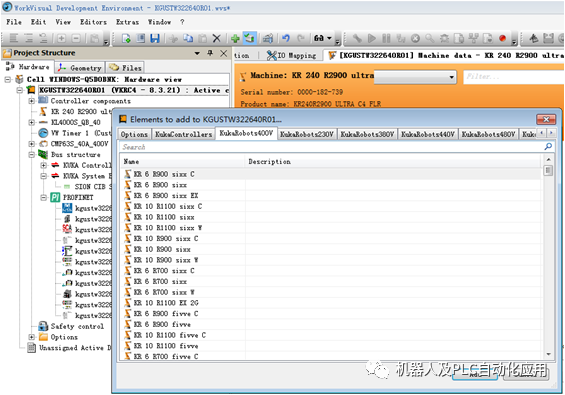Click the search magnifier in Elements dialog
The image size is (565, 395).
point(548,146)
